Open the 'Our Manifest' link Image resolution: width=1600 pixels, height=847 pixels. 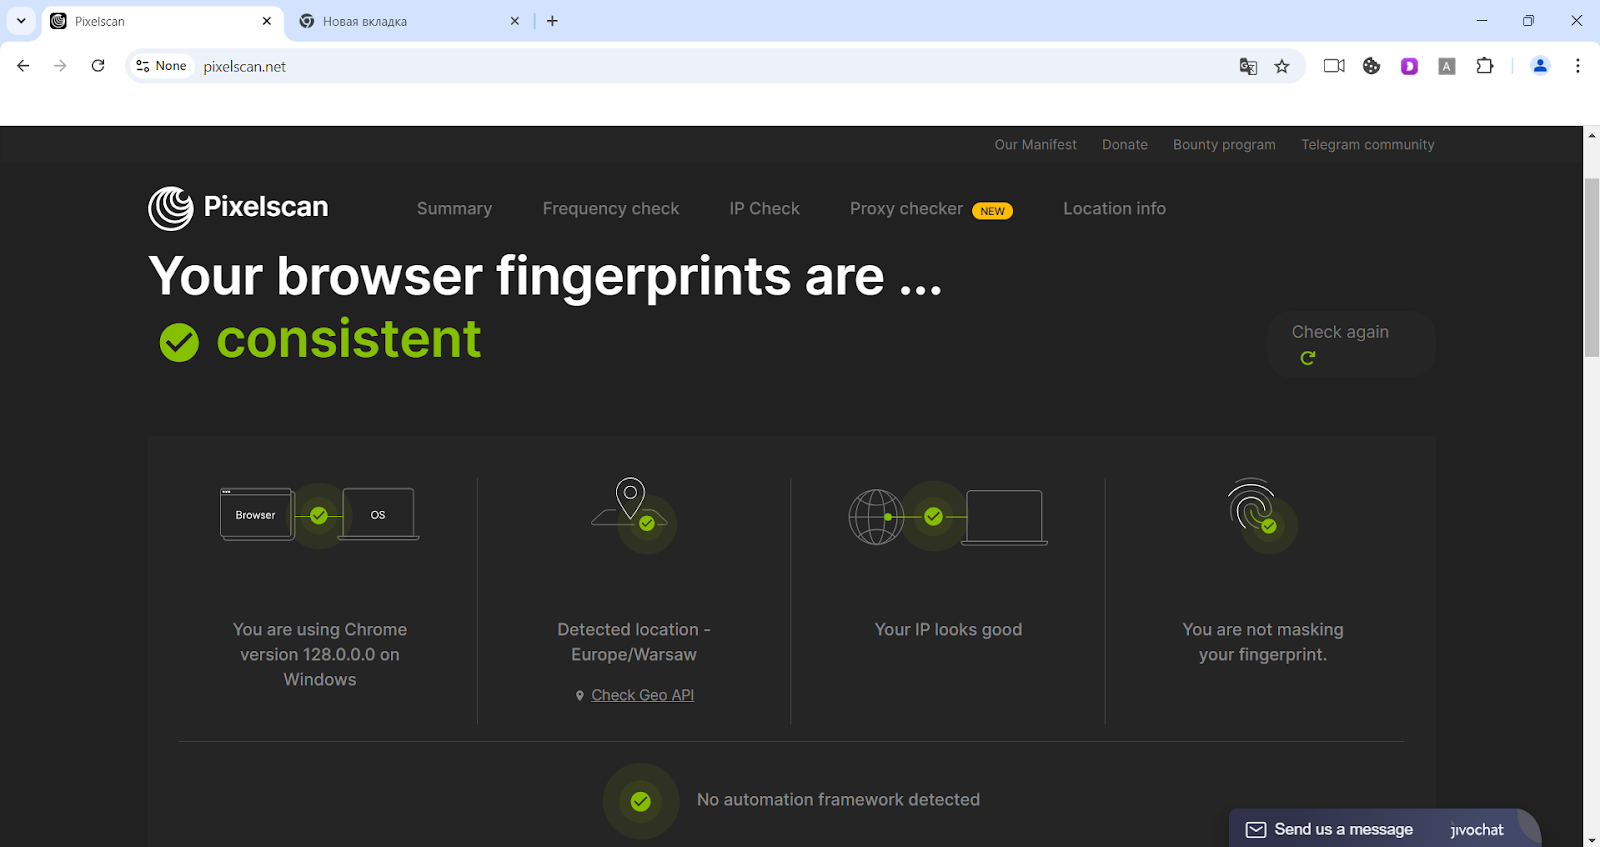(x=1035, y=145)
